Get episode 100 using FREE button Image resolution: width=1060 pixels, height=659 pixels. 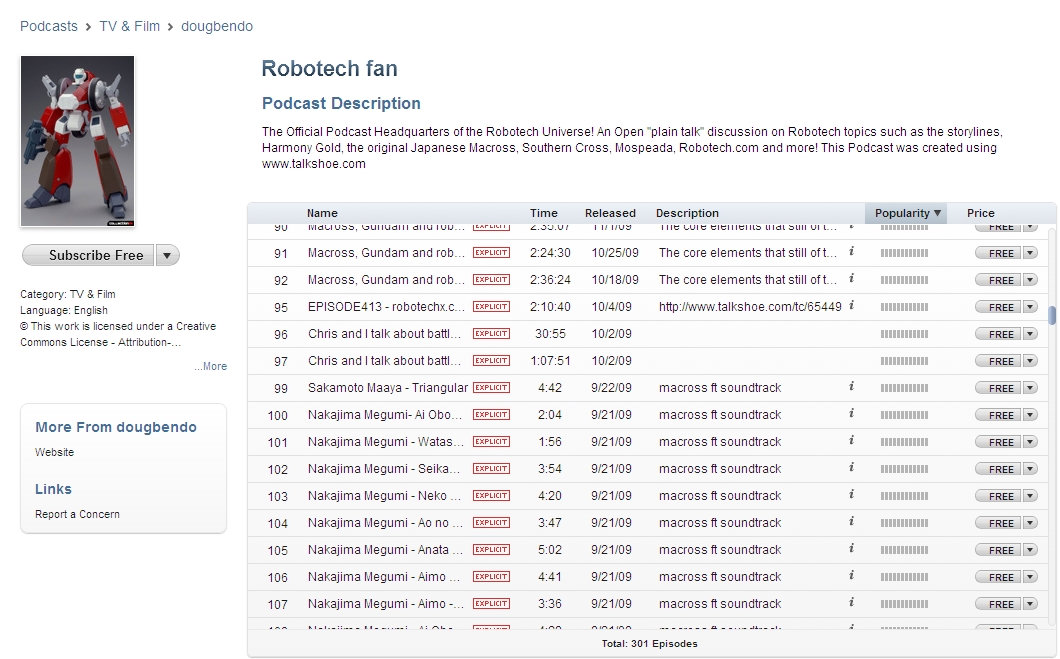point(999,416)
